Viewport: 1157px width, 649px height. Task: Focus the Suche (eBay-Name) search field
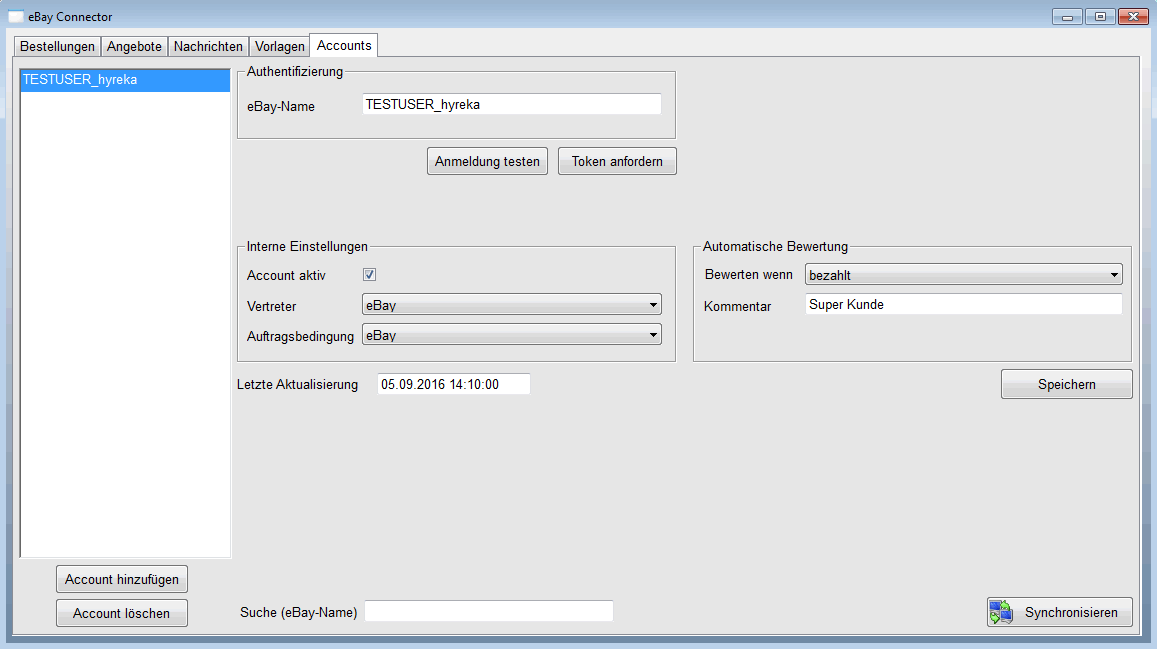(x=489, y=611)
